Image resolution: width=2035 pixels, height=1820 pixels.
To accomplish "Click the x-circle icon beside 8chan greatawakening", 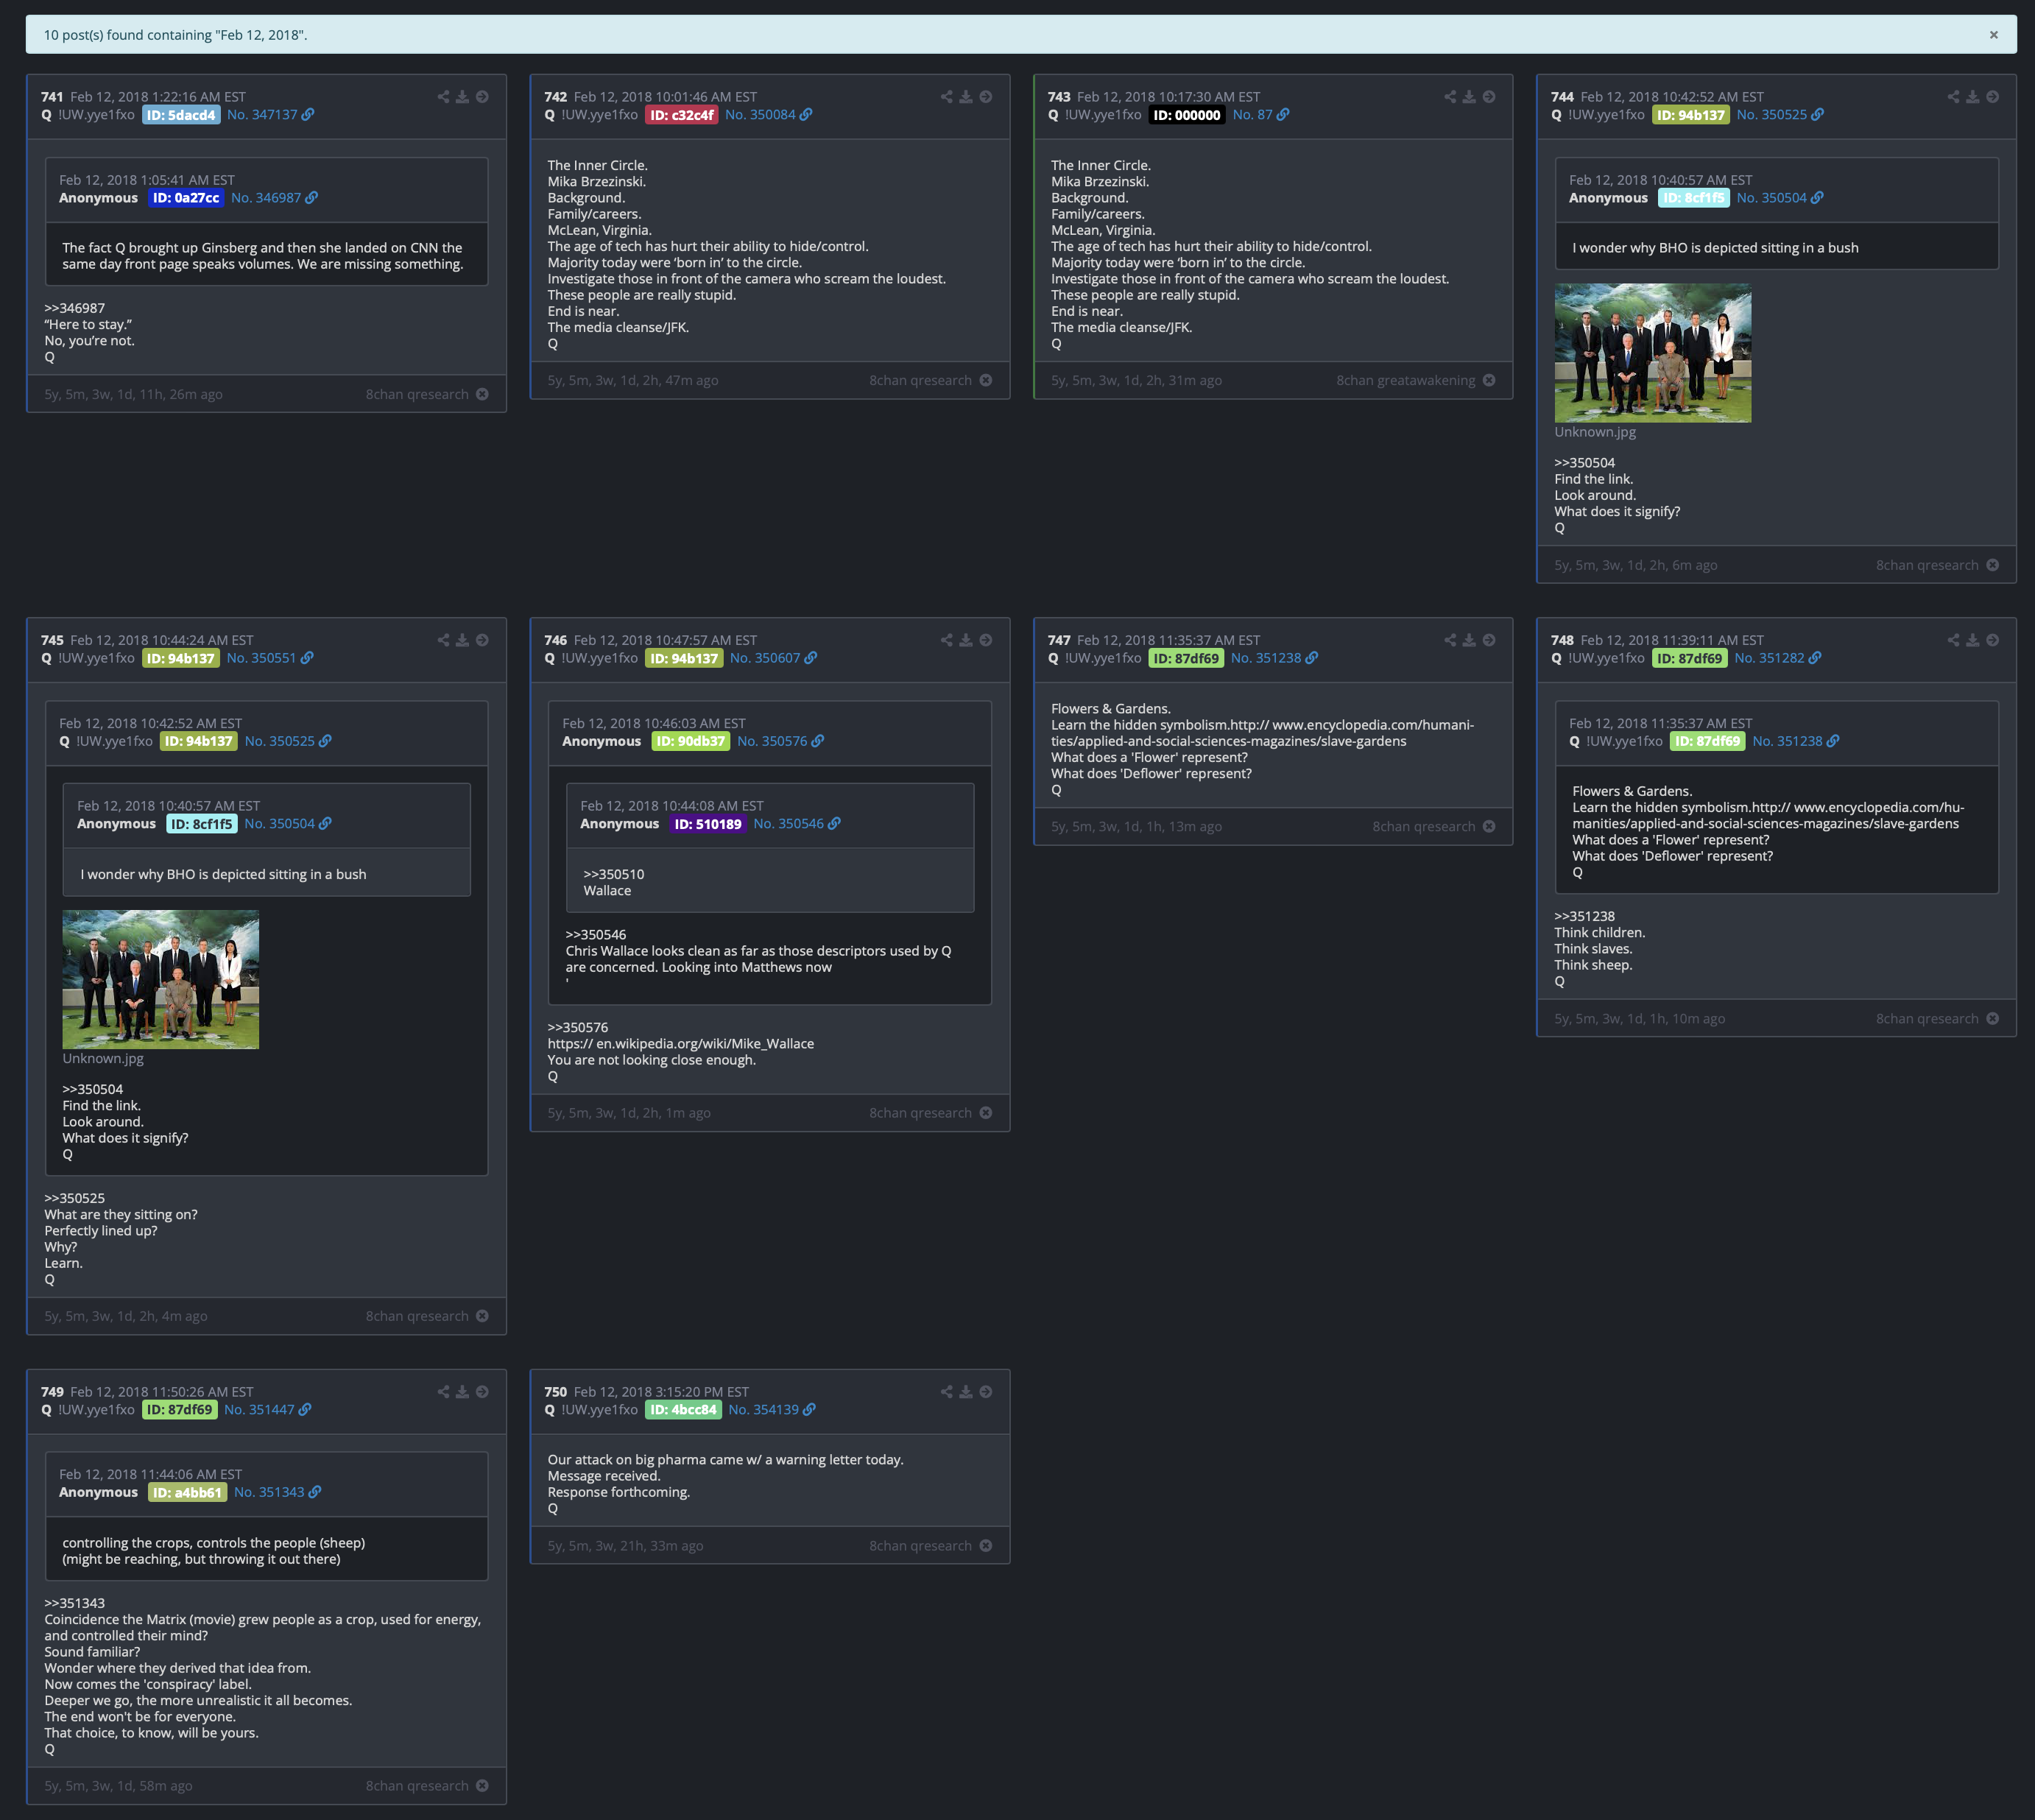I will tap(1489, 380).
